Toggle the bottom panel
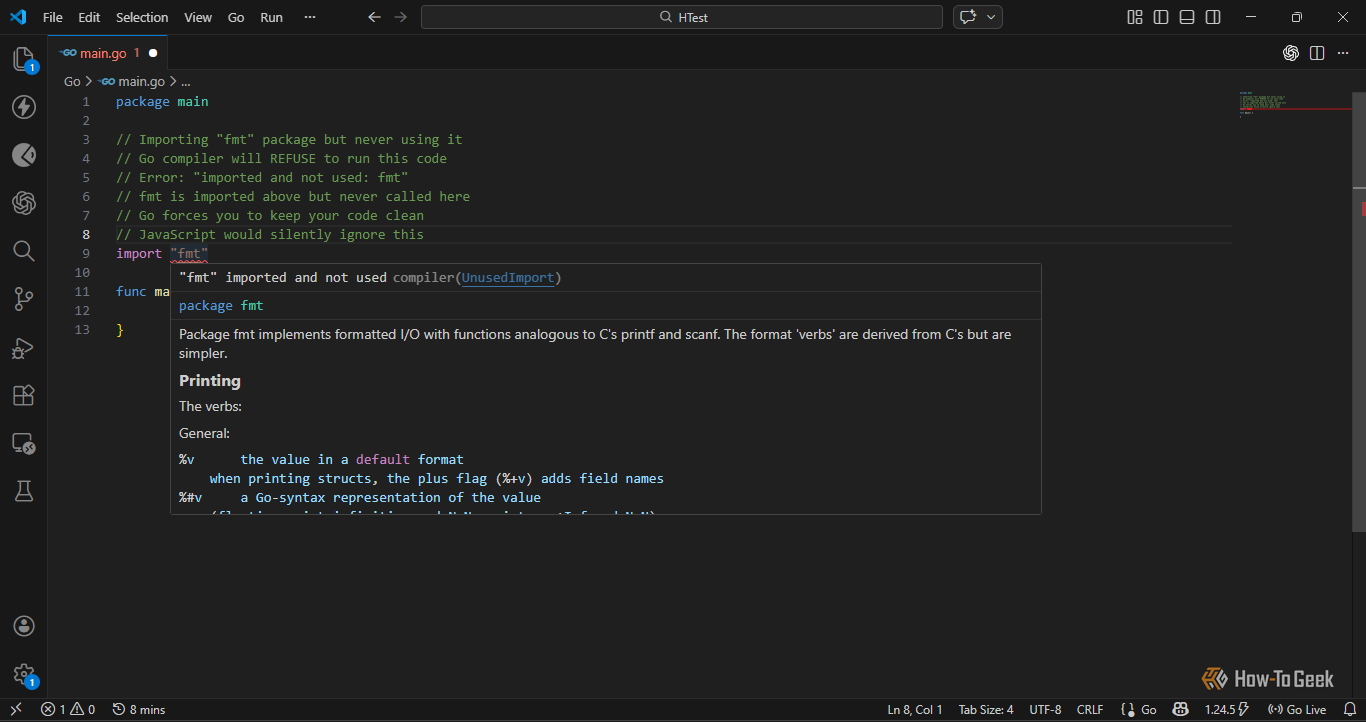This screenshot has width=1366, height=722. (x=1187, y=17)
